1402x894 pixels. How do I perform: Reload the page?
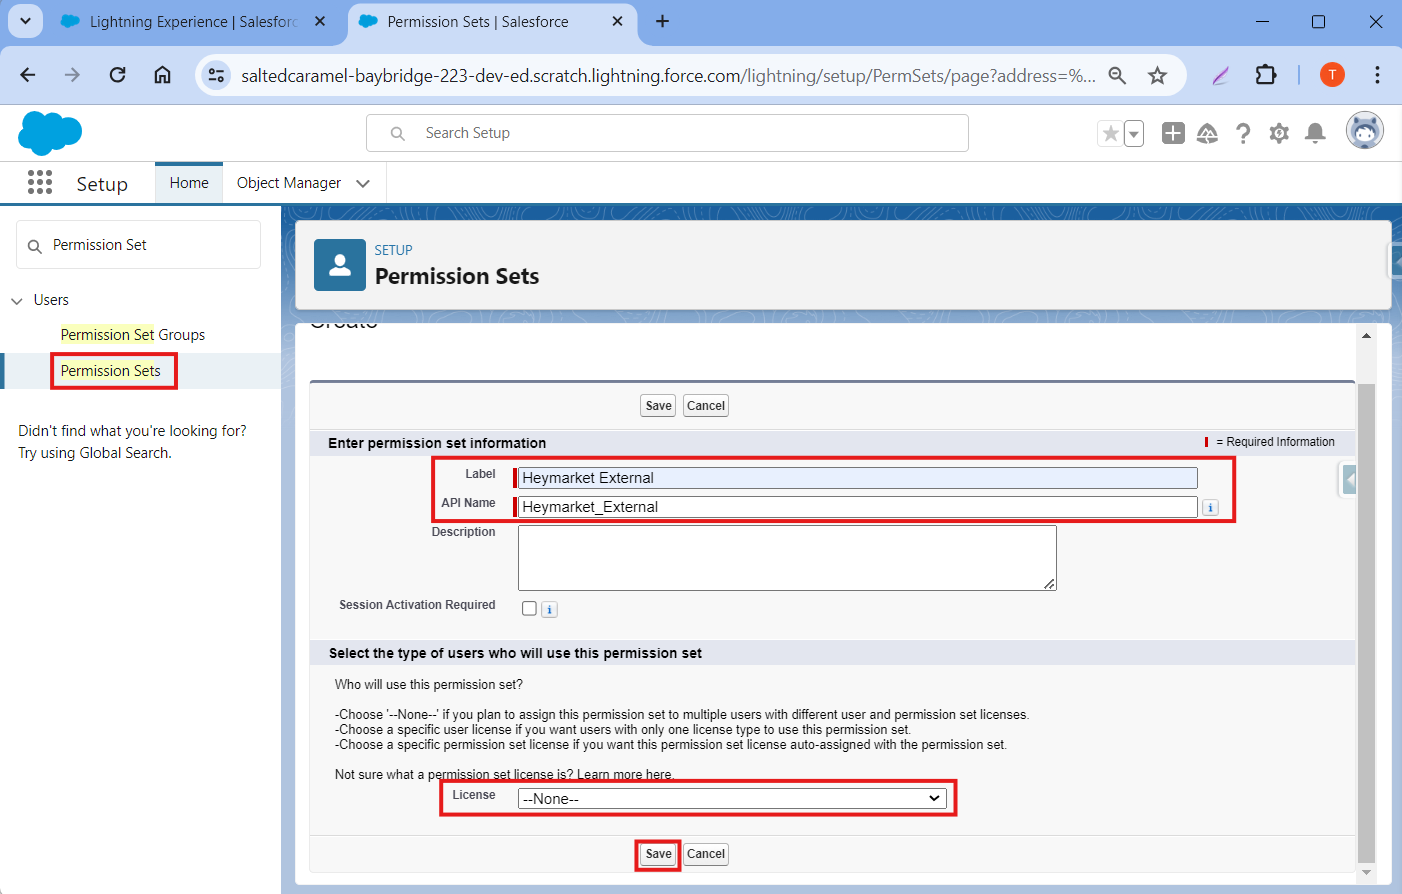point(117,75)
